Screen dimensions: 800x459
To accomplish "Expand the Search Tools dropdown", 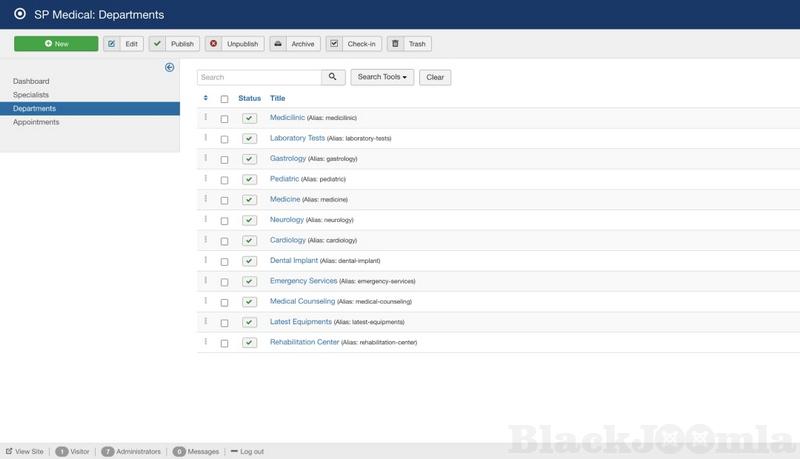I will point(382,77).
